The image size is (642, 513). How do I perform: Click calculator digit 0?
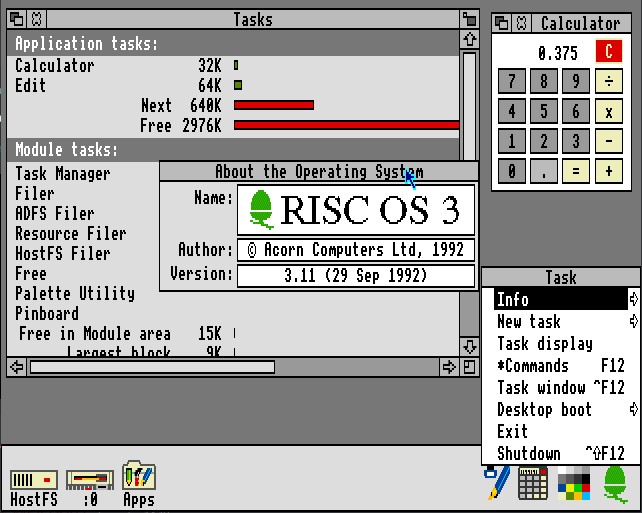[512, 171]
